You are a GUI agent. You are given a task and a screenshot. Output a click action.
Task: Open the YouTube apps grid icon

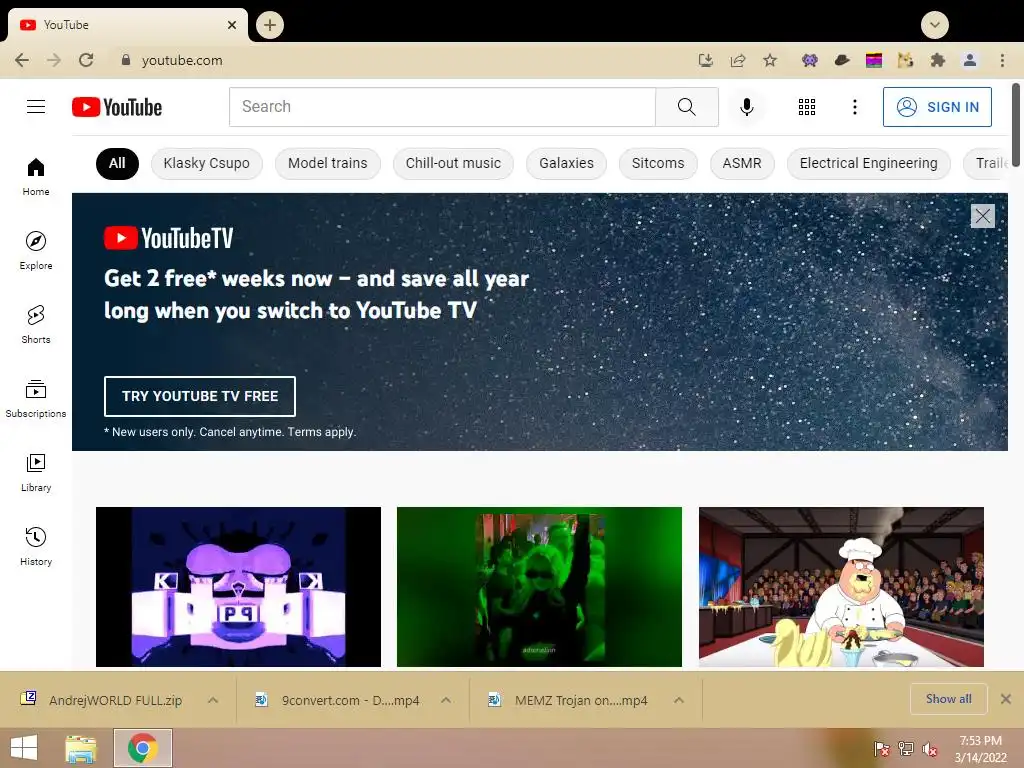(x=807, y=106)
